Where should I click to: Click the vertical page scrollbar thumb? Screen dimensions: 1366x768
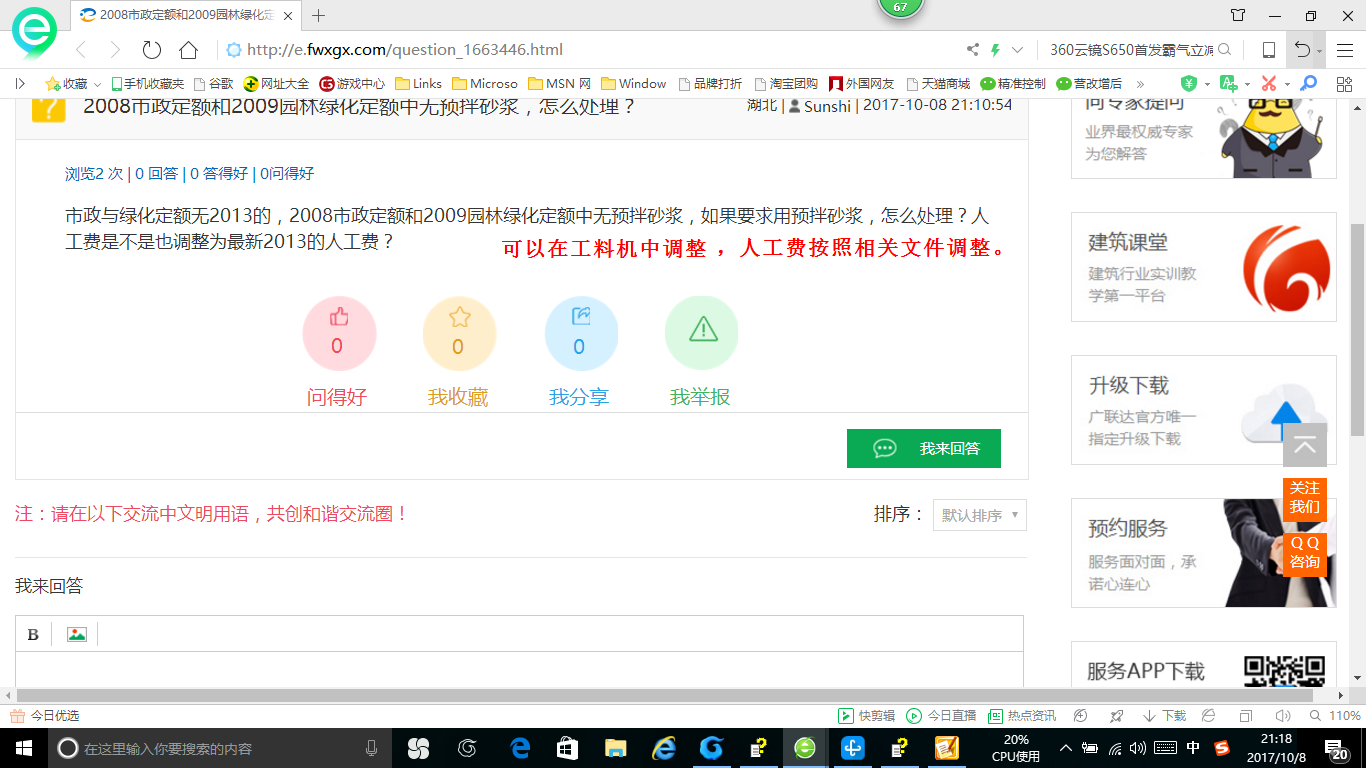[x=1357, y=330]
